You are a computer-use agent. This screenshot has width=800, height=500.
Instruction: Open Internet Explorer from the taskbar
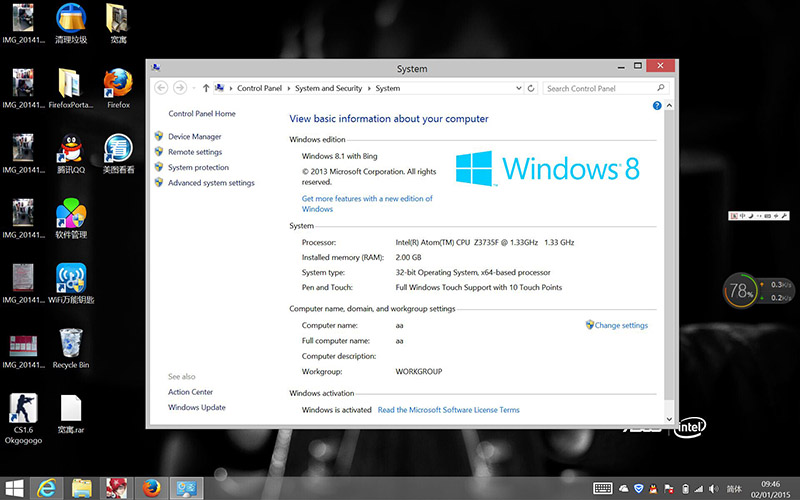point(46,488)
